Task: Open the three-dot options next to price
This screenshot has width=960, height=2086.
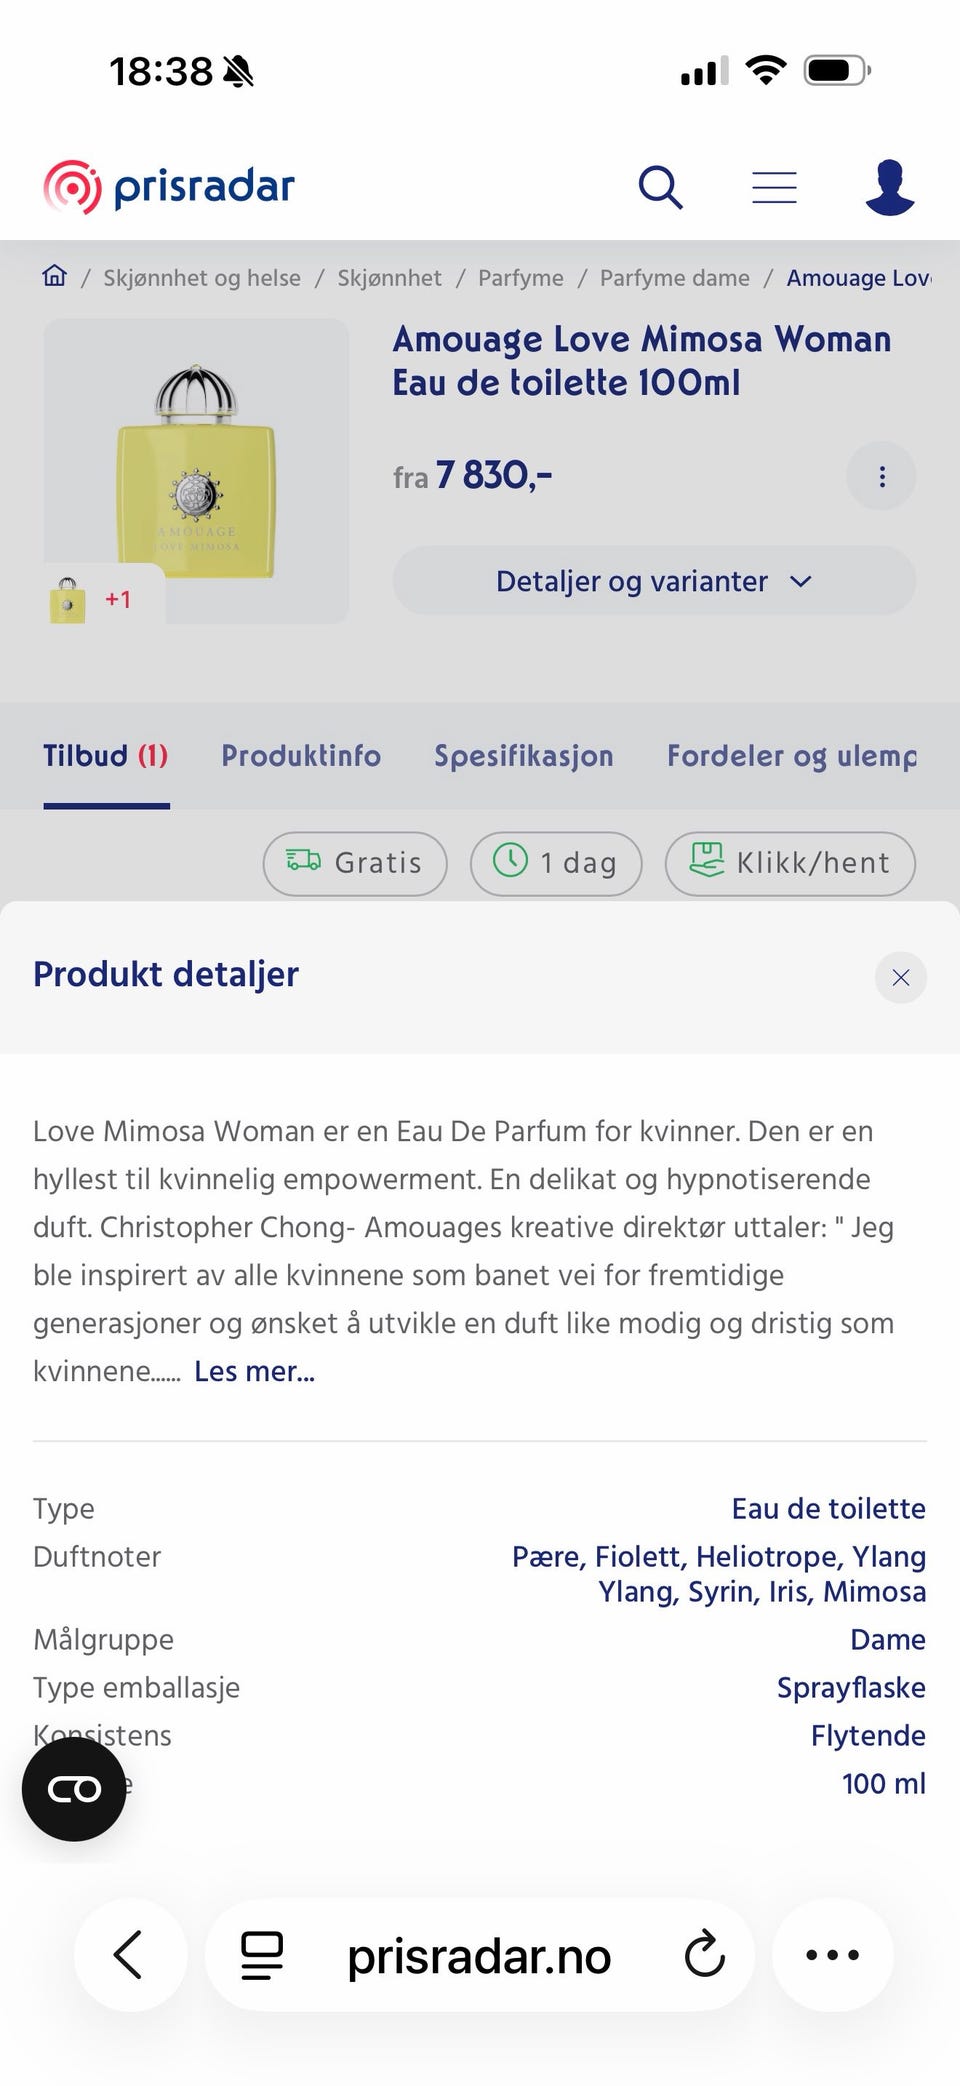Action: pos(881,476)
